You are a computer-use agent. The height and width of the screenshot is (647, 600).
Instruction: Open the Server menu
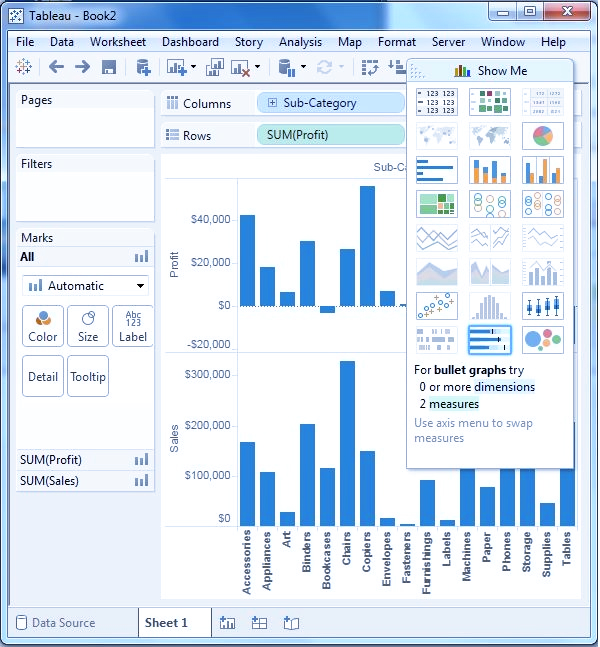coord(449,42)
